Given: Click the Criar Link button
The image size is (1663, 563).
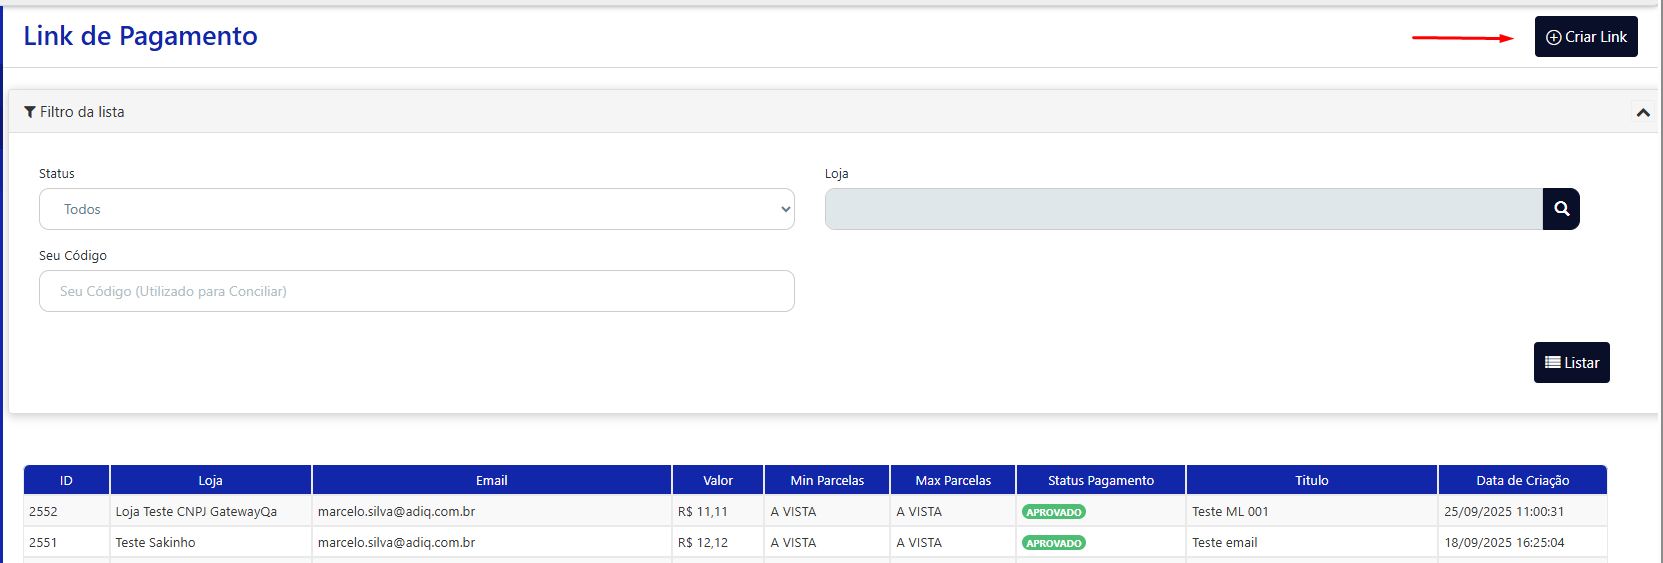Looking at the screenshot, I should pyautogui.click(x=1585, y=37).
